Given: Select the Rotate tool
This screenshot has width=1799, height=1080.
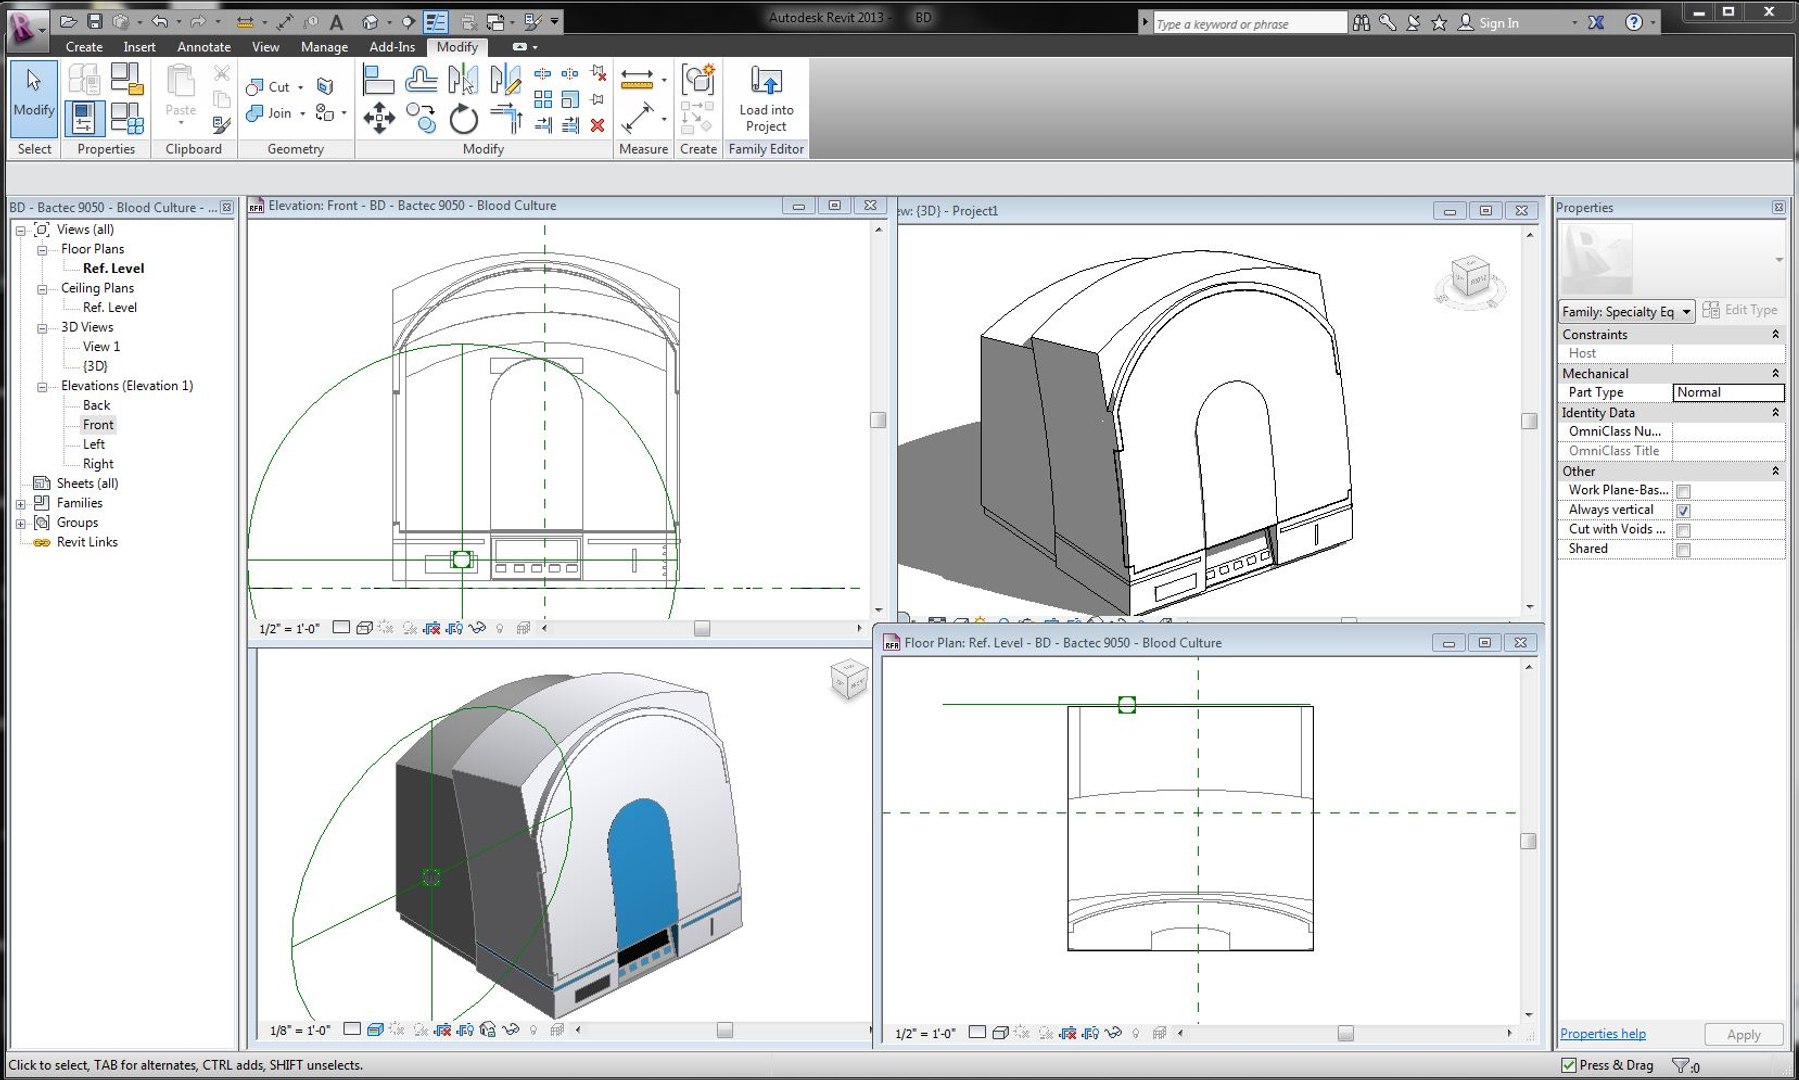Looking at the screenshot, I should point(463,119).
